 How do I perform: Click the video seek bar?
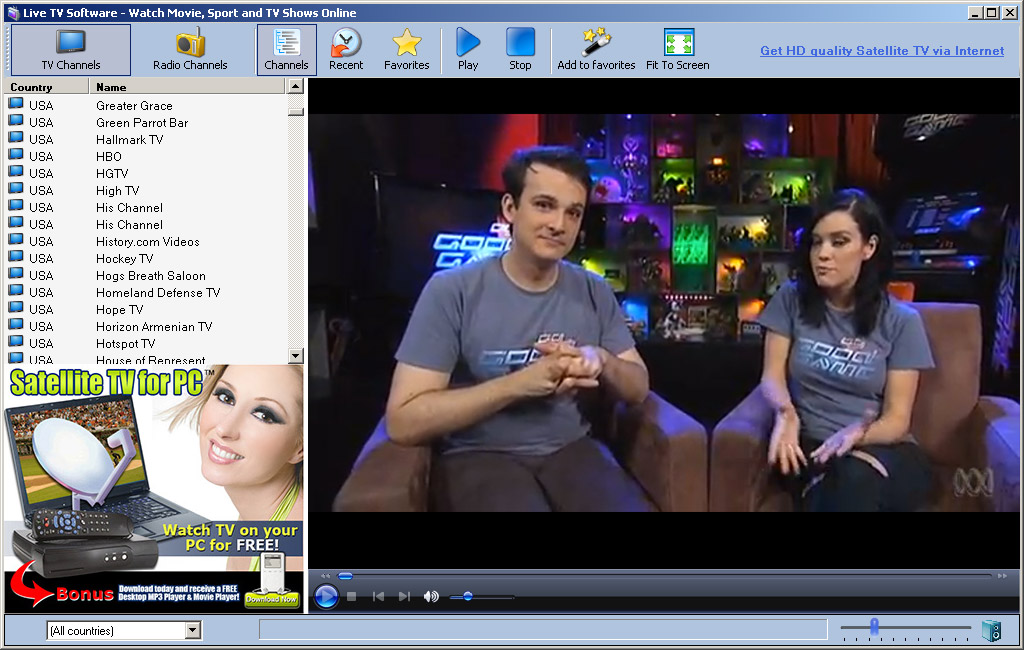[x=664, y=576]
